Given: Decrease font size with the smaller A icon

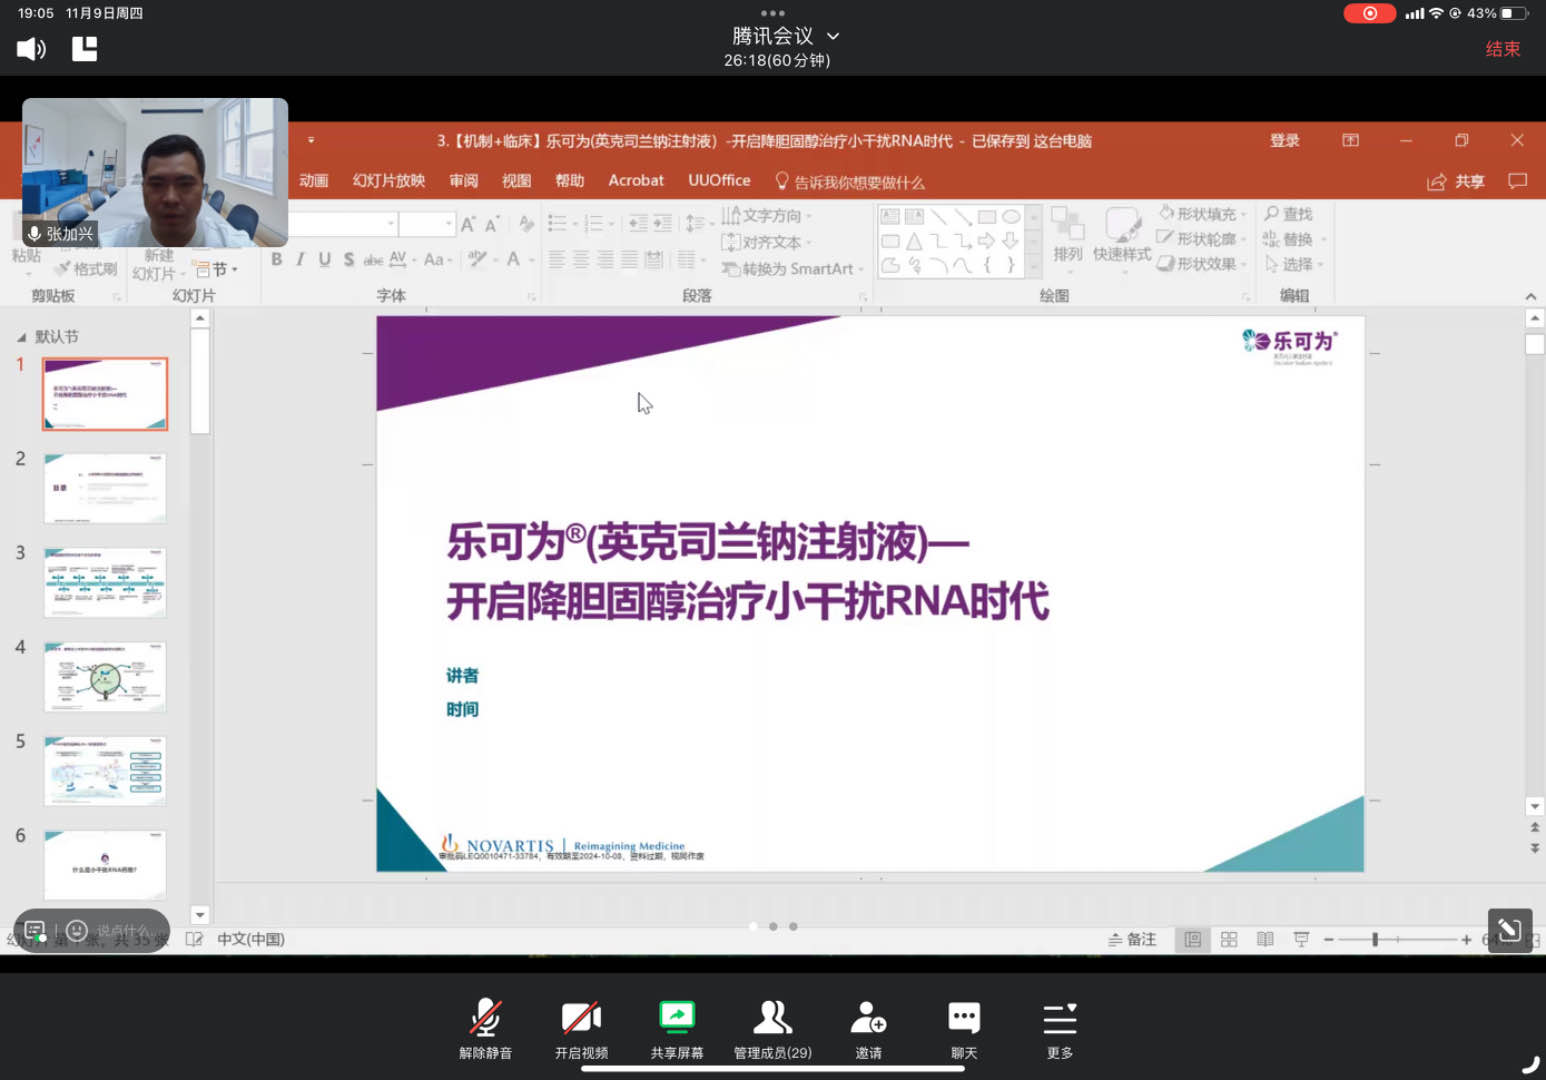Looking at the screenshot, I should coord(491,225).
